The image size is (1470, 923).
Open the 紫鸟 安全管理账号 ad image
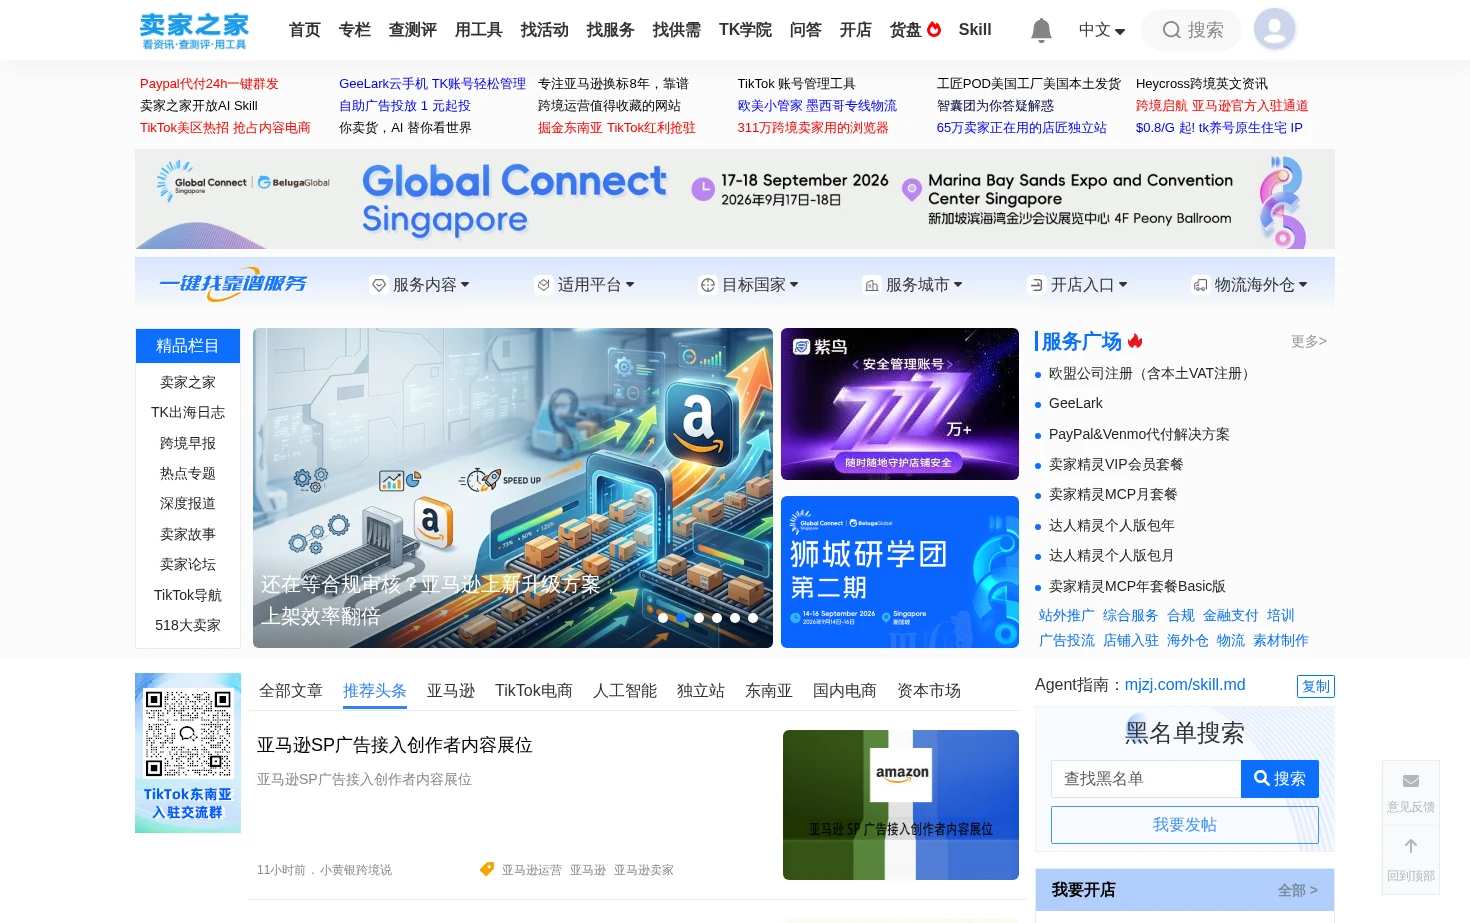(x=900, y=404)
